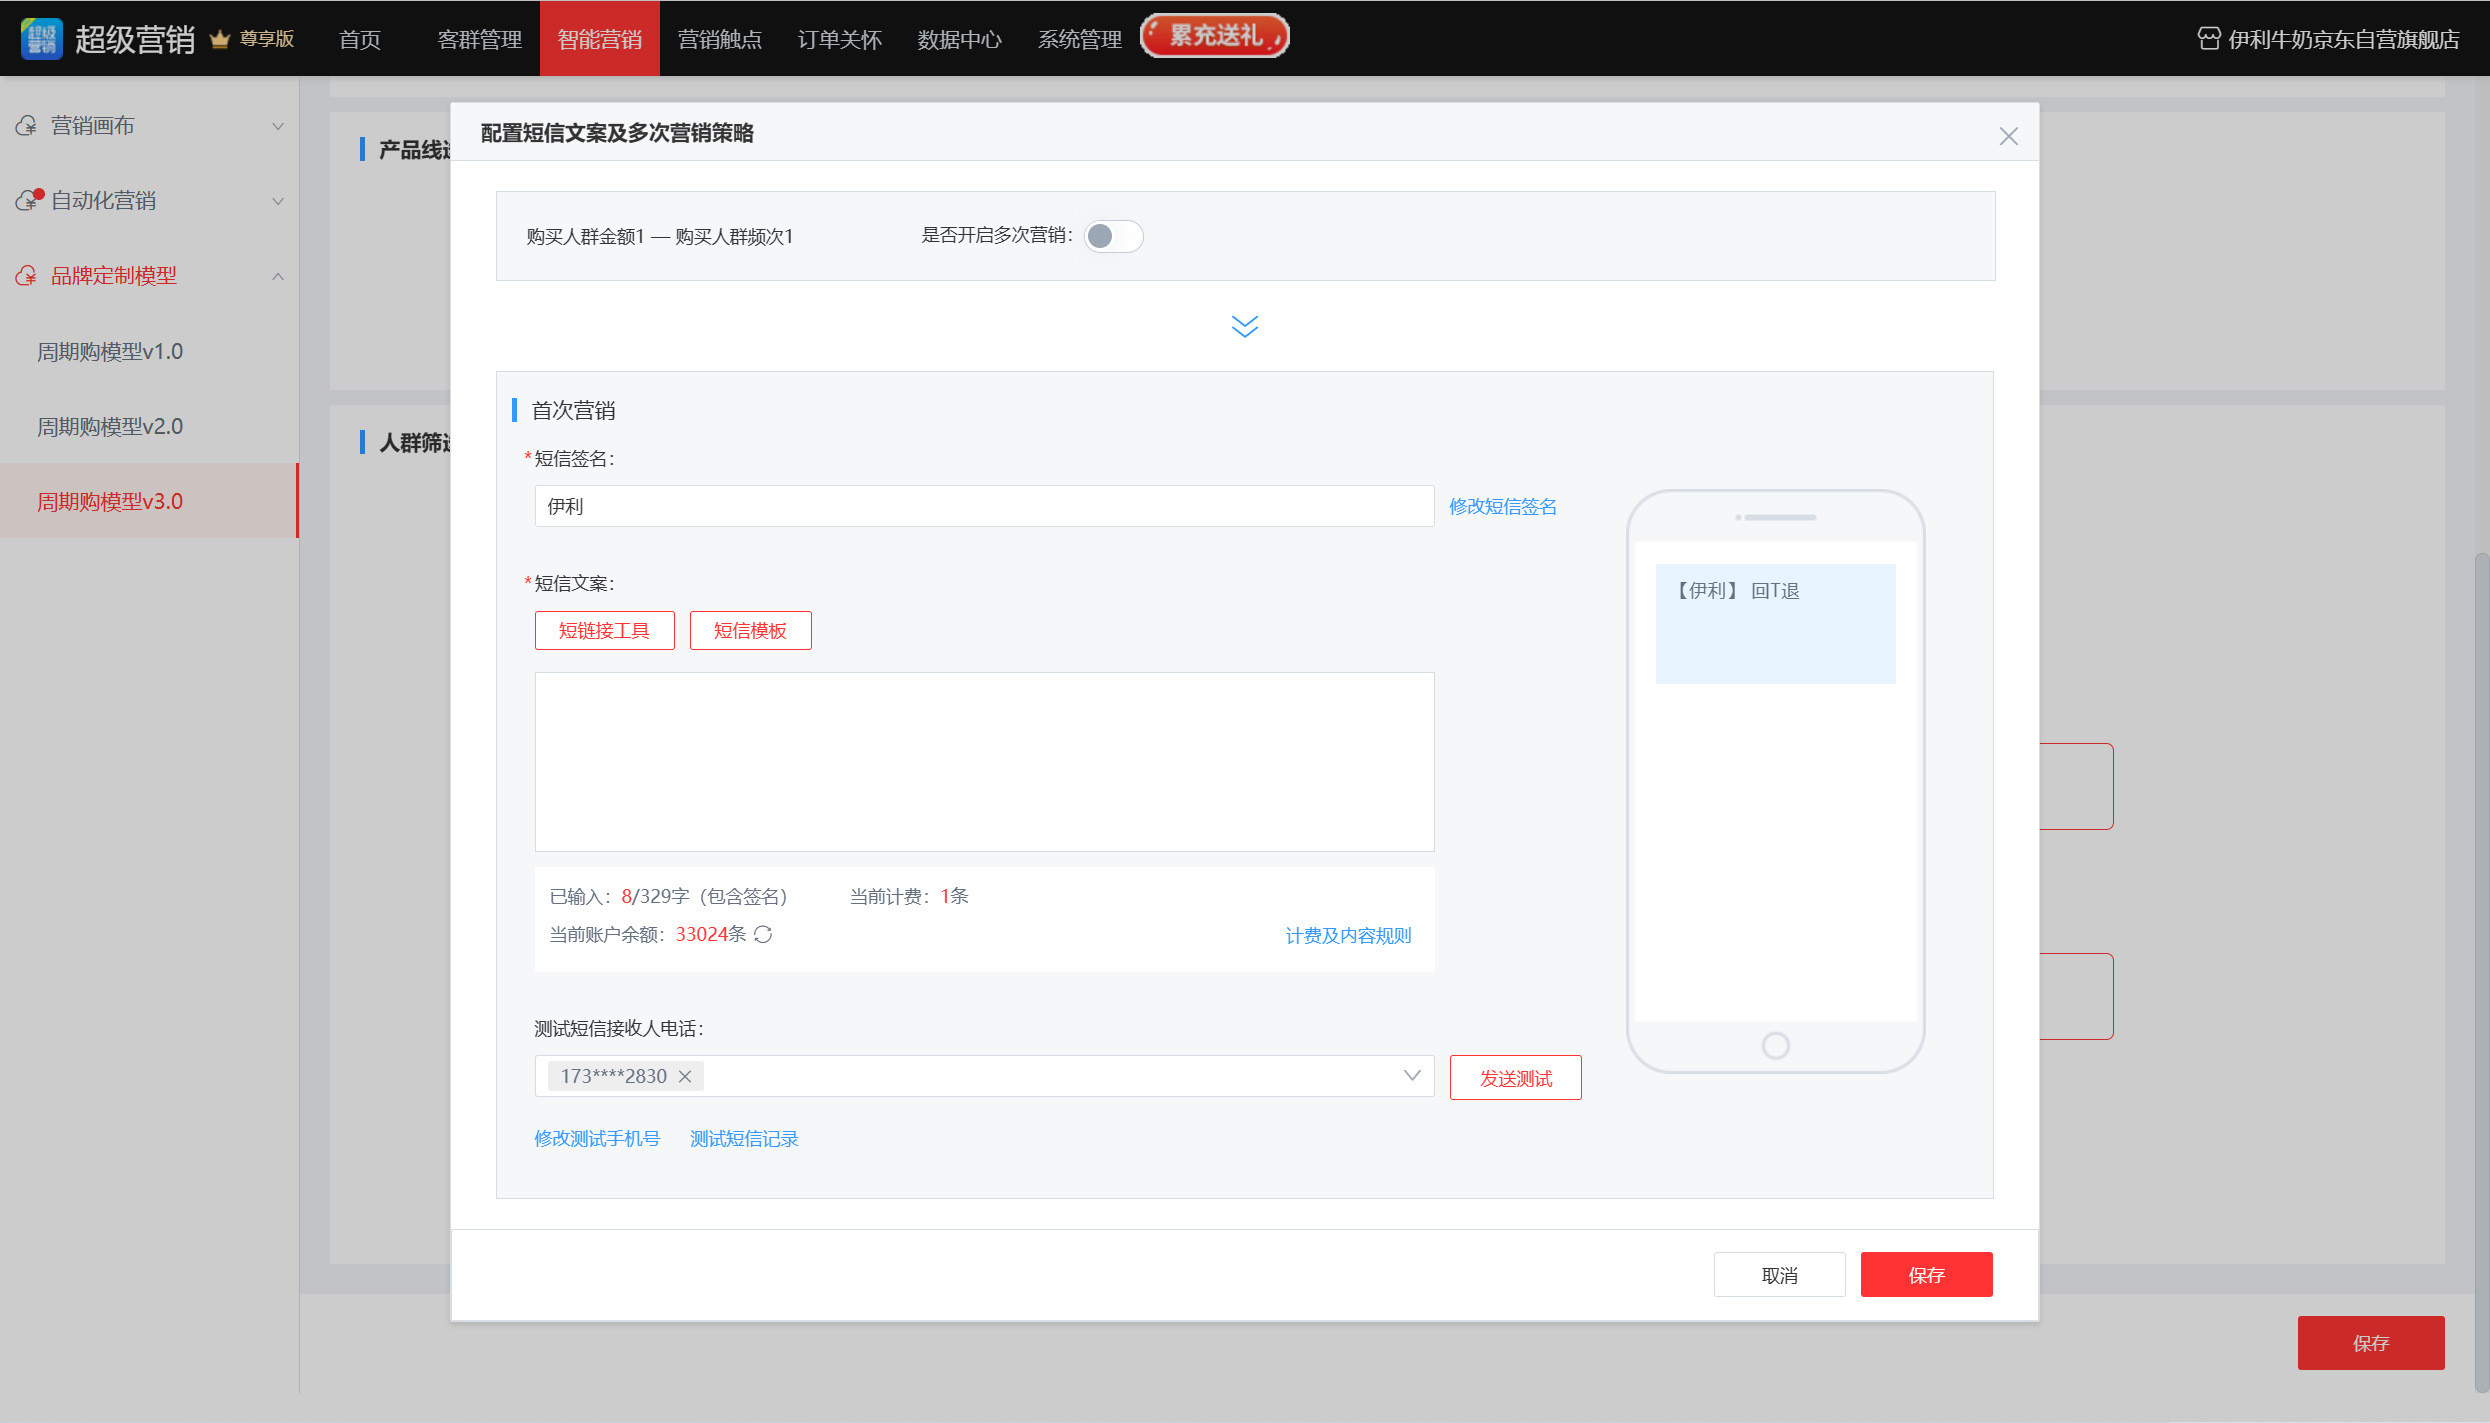Click the 超级营销 logo icon
The image size is (2490, 1423).
pyautogui.click(x=41, y=39)
